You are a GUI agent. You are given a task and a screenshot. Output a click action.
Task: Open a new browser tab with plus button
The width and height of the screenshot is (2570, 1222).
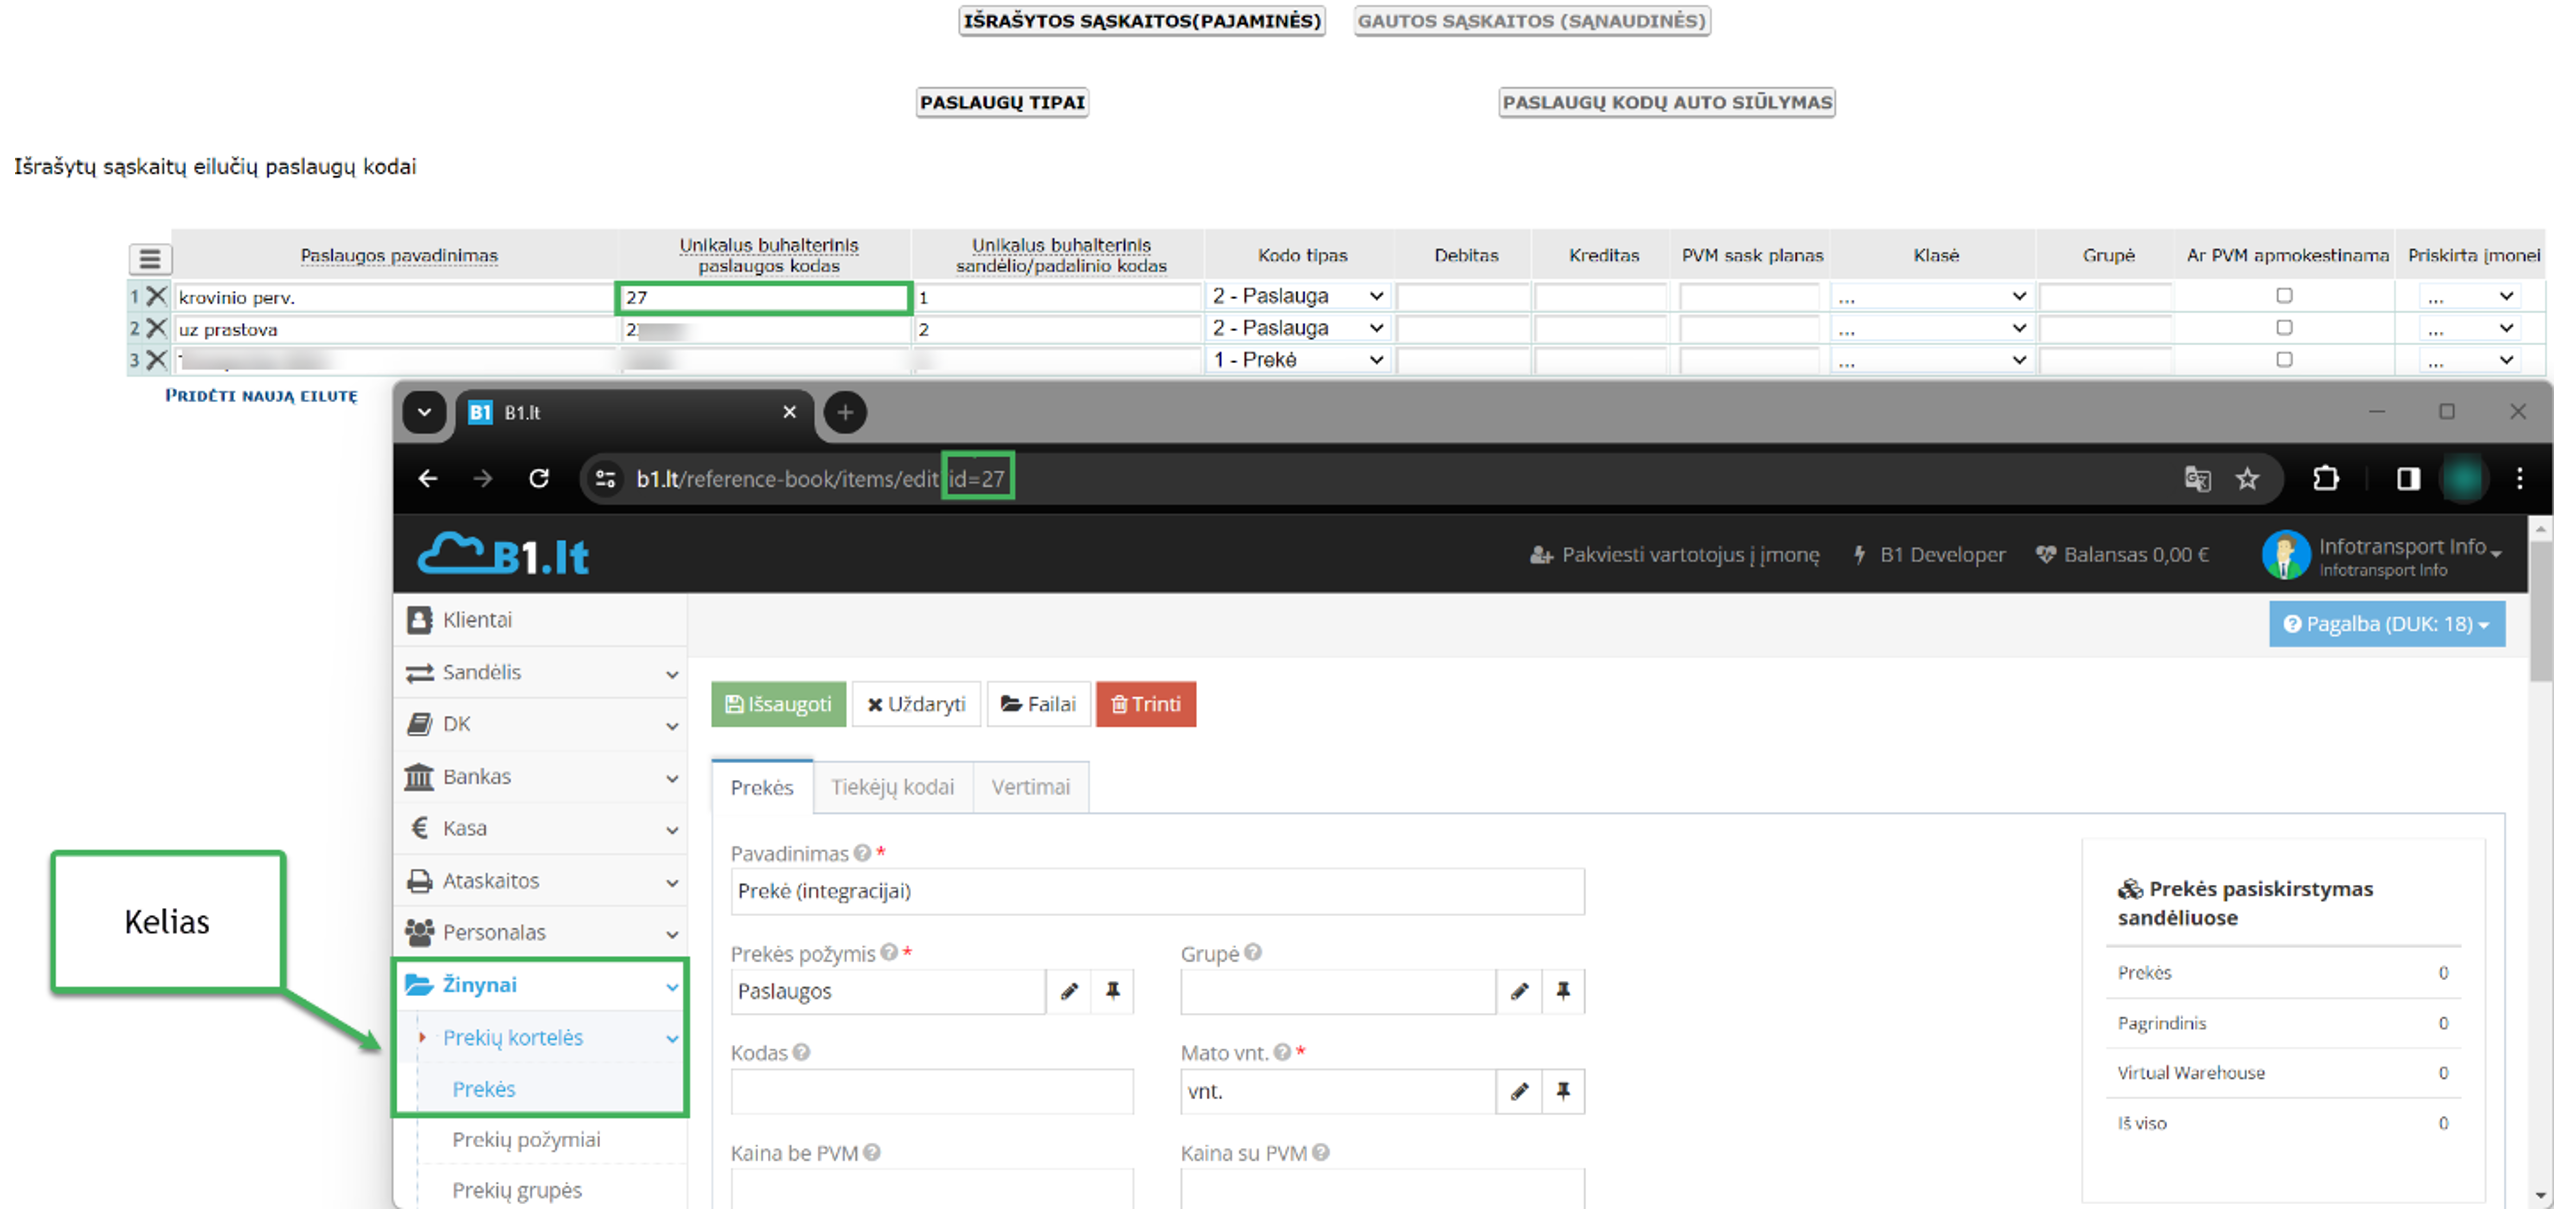(846, 414)
